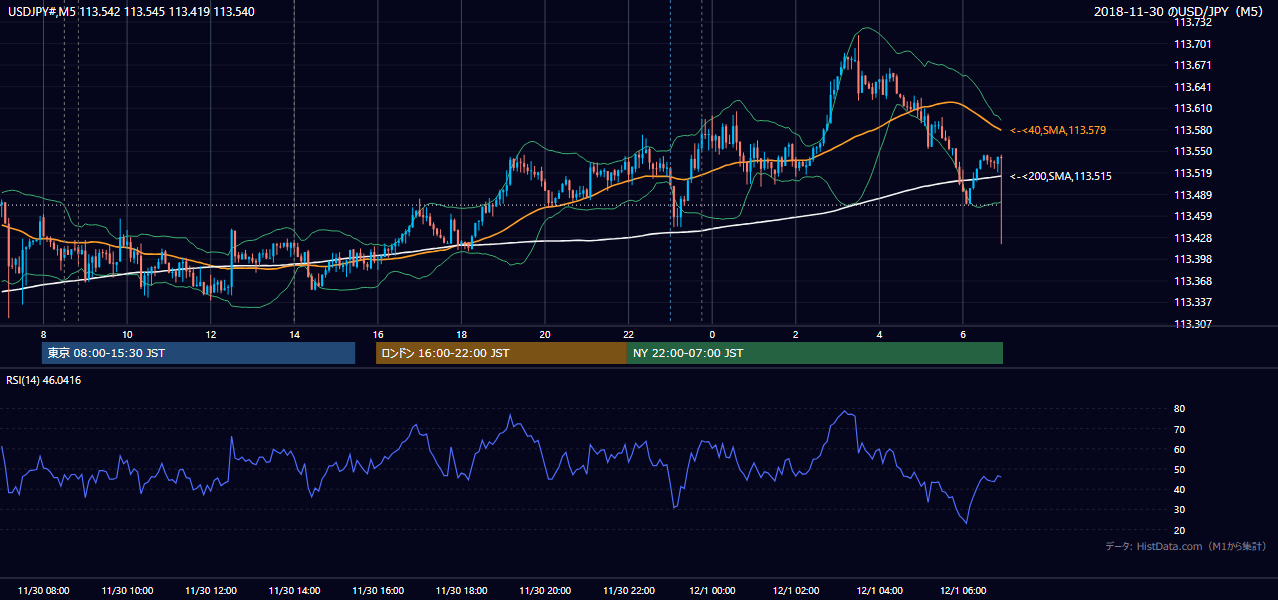
Task: Click bottom date label 12/1 04:00
Action: click(879, 591)
